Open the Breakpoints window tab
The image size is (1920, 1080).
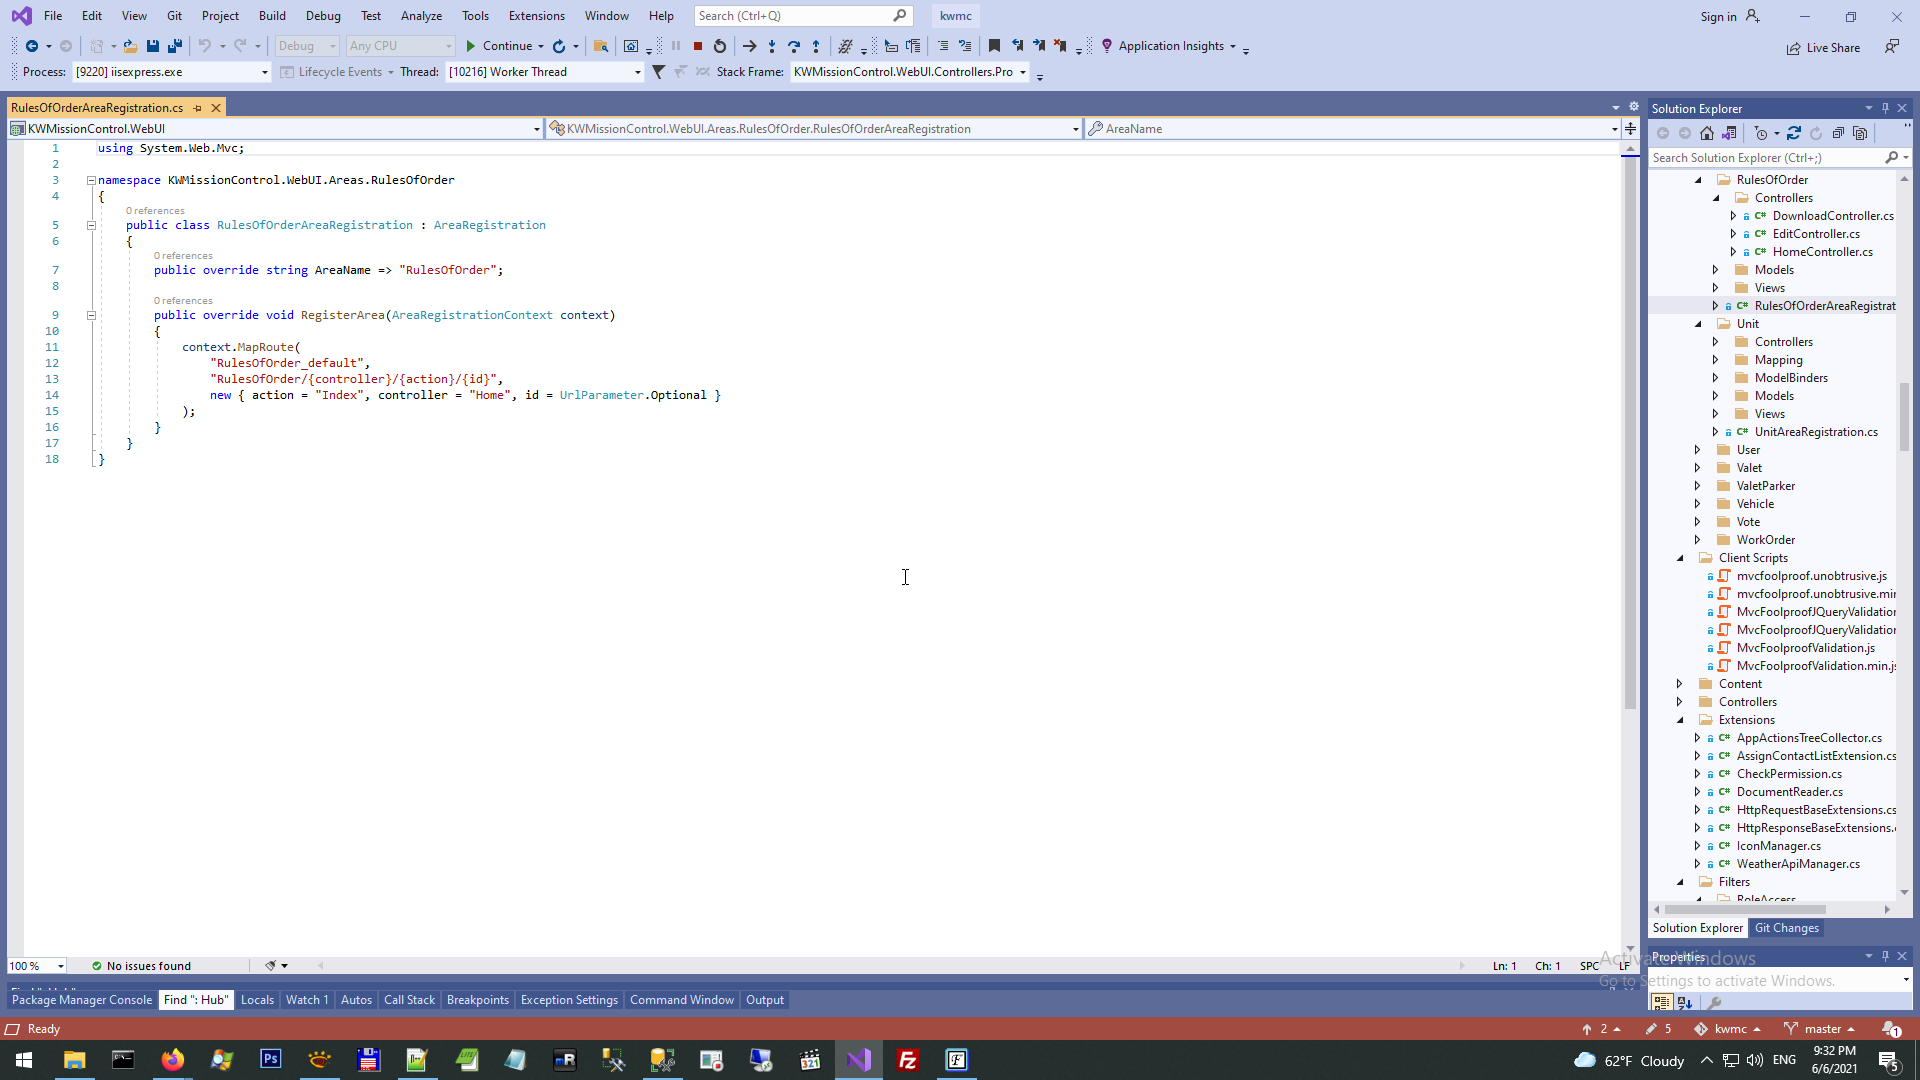(477, 1000)
